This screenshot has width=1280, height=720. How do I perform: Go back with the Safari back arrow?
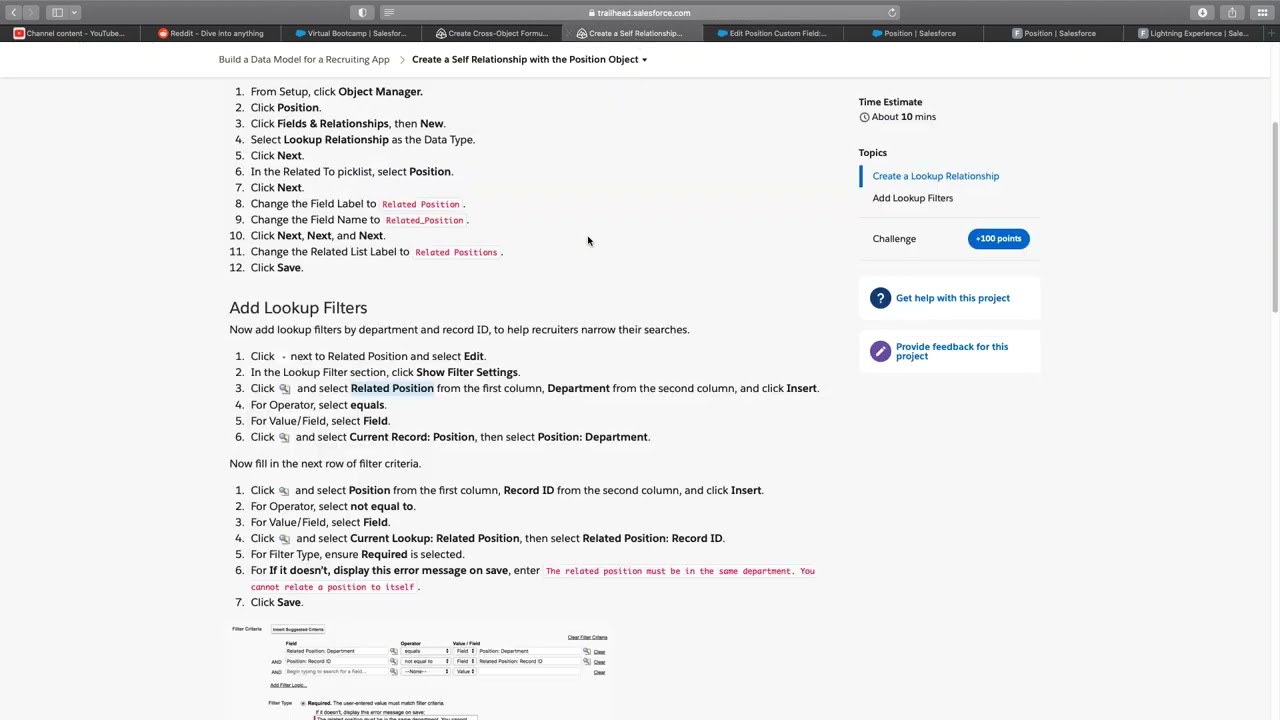13,12
